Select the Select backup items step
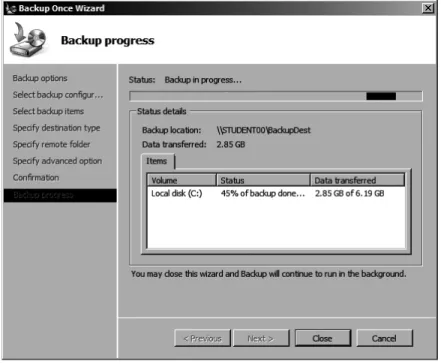Viewport: 441px width, 364px height. coord(48,111)
